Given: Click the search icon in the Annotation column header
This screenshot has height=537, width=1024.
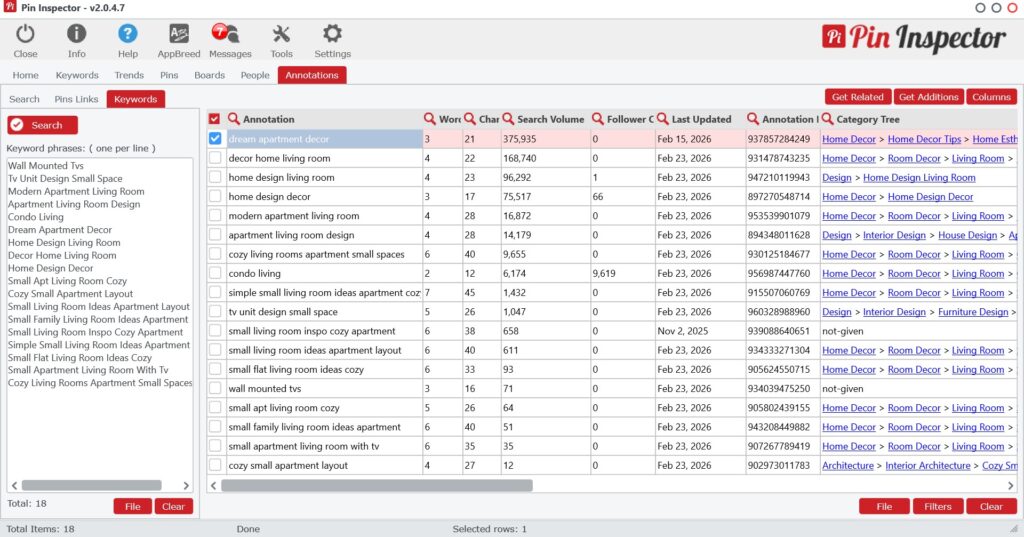Looking at the screenshot, I should (234, 119).
